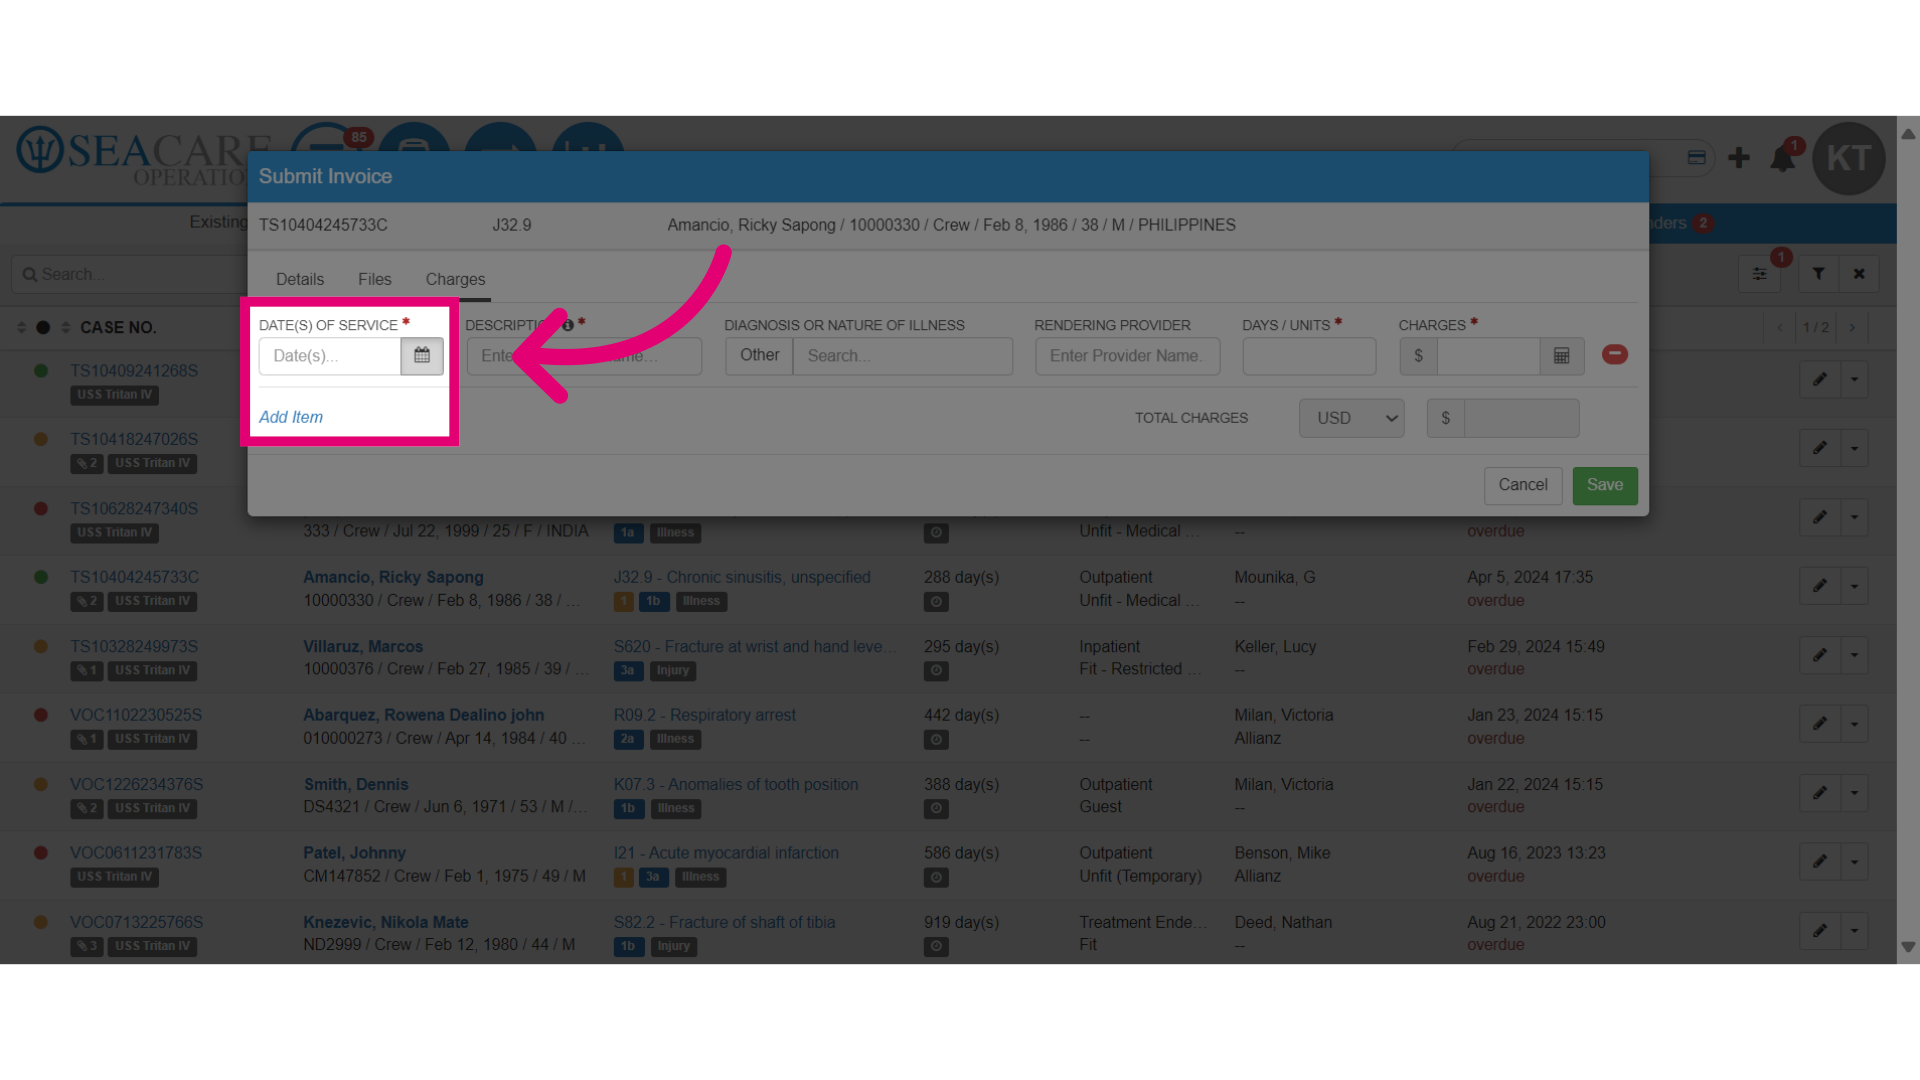This screenshot has width=1920, height=1080.
Task: Expand actions dropdown for TS10418247026S row
Action: pyautogui.click(x=1855, y=448)
